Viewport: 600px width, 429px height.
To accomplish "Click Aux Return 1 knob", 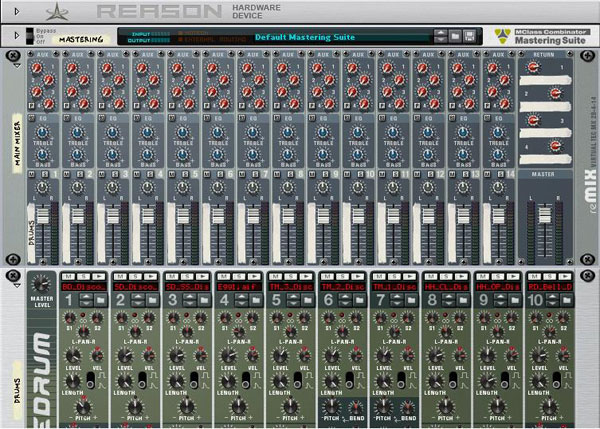I will pyautogui.click(x=533, y=68).
